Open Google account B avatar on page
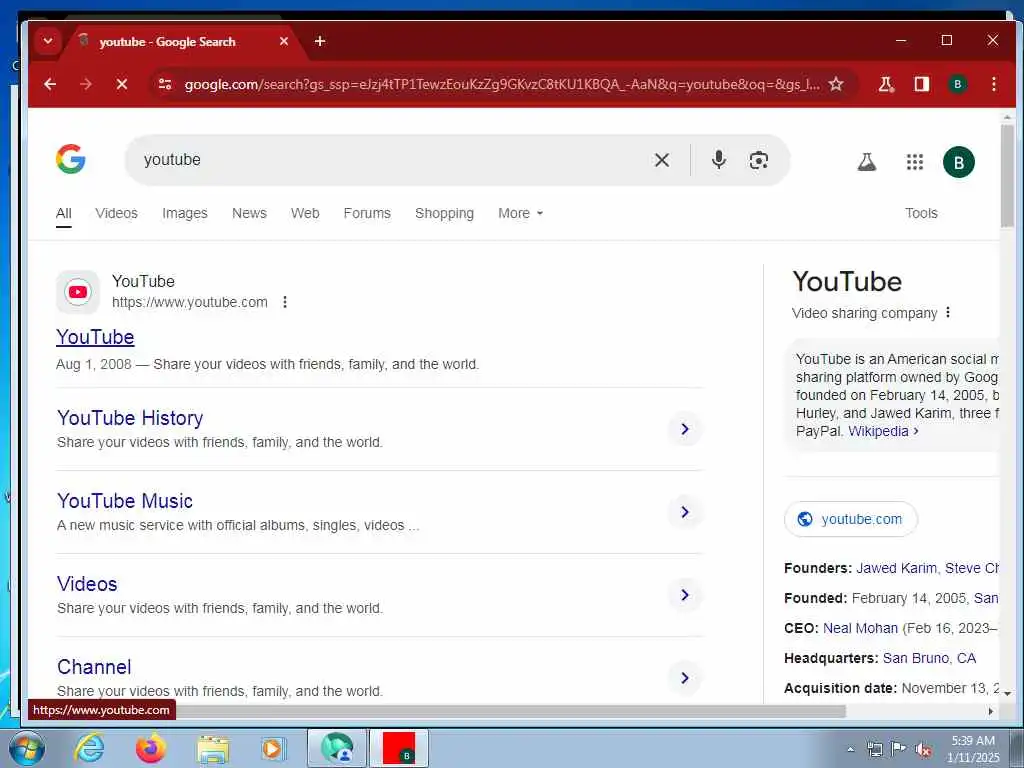The image size is (1024, 768). (x=959, y=162)
